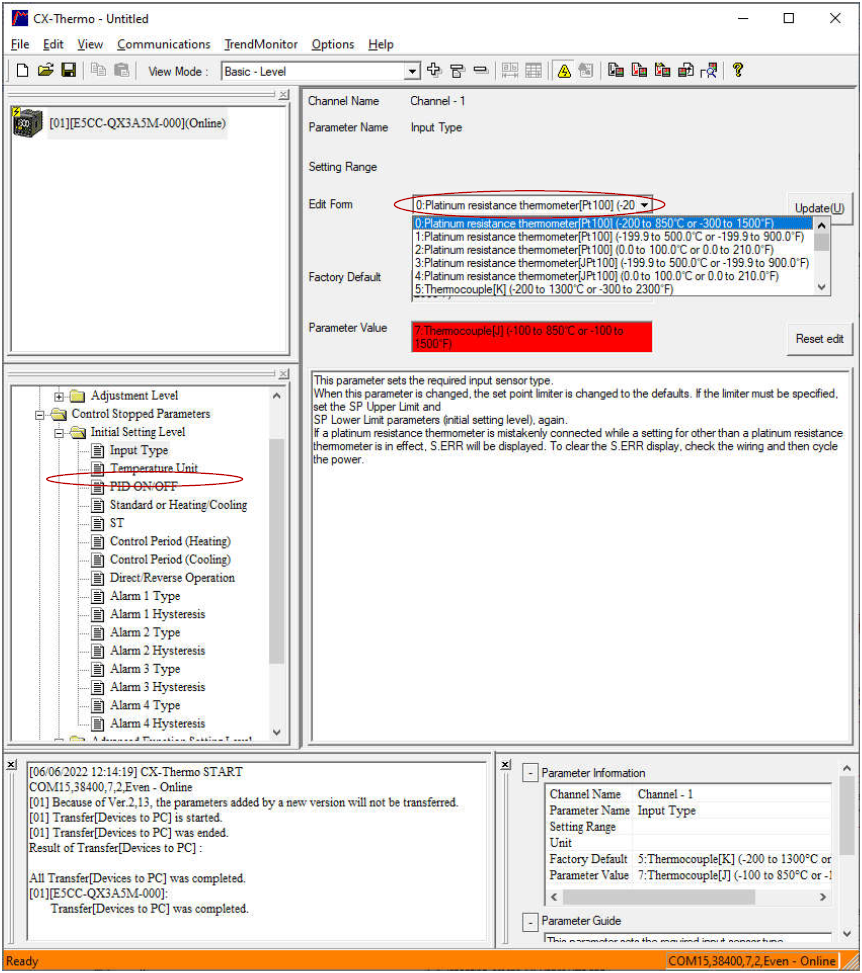The image size is (862, 973).
Task: Select Standard or Heating/Cooling tree item
Action: [x=178, y=504]
